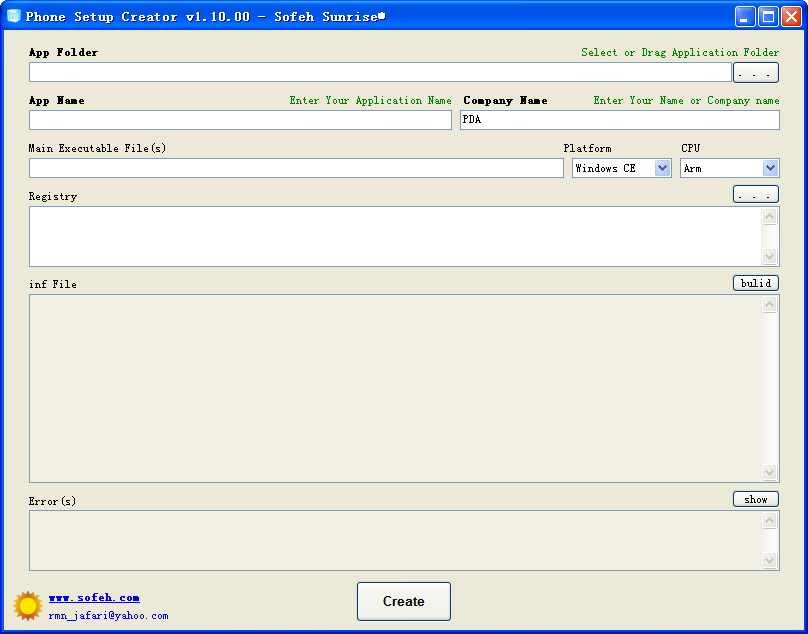Click the show errors button
Screen dimensions: 808x634
755,499
